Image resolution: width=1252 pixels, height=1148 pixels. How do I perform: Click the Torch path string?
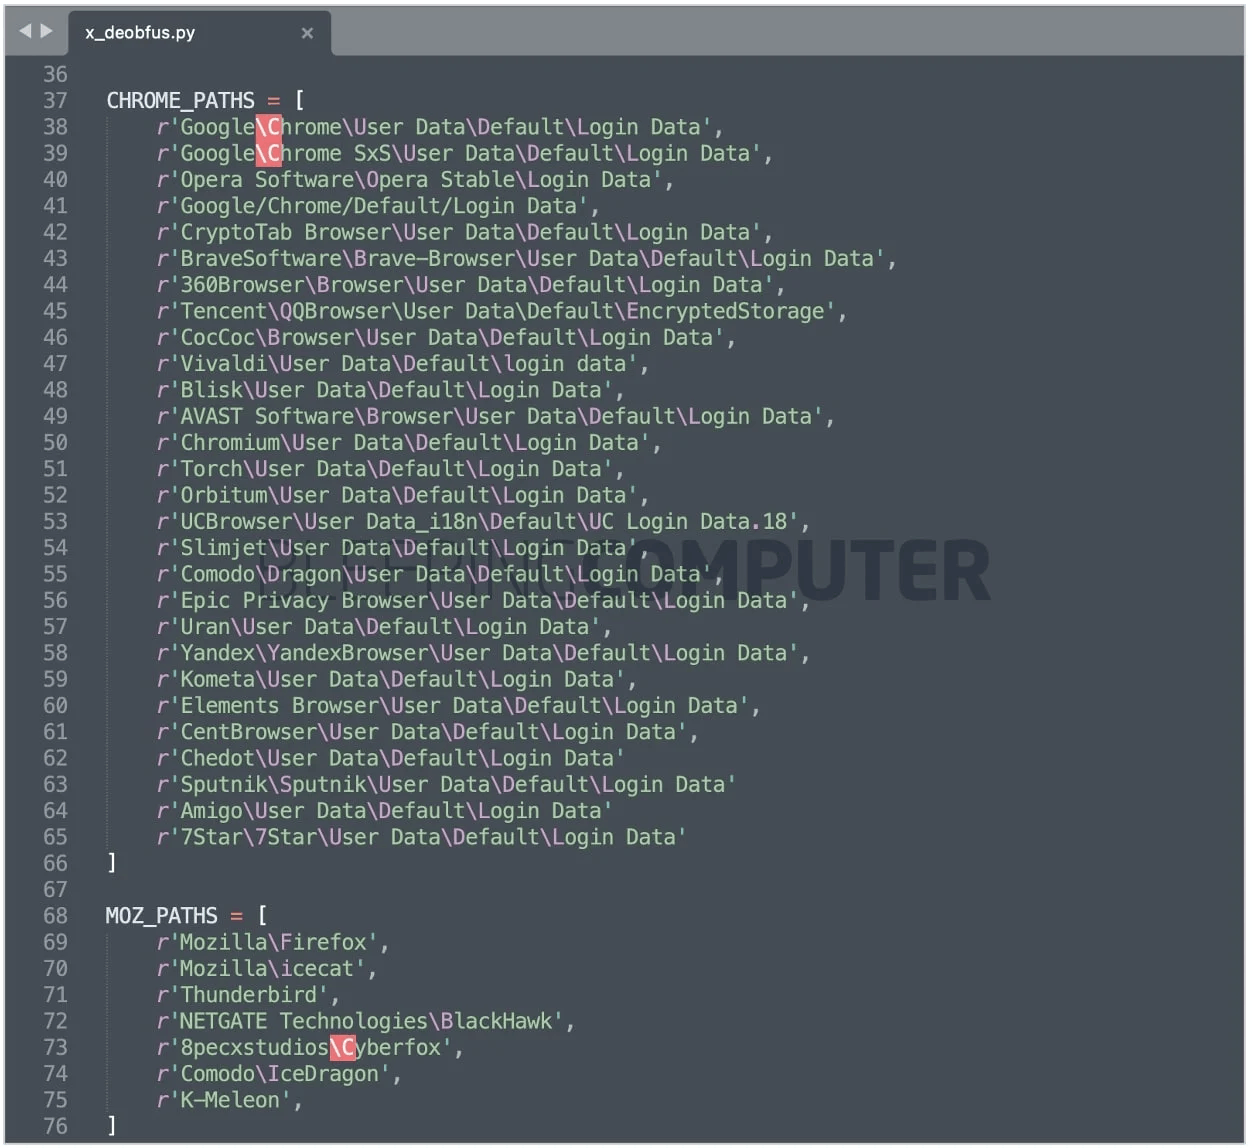tap(385, 469)
